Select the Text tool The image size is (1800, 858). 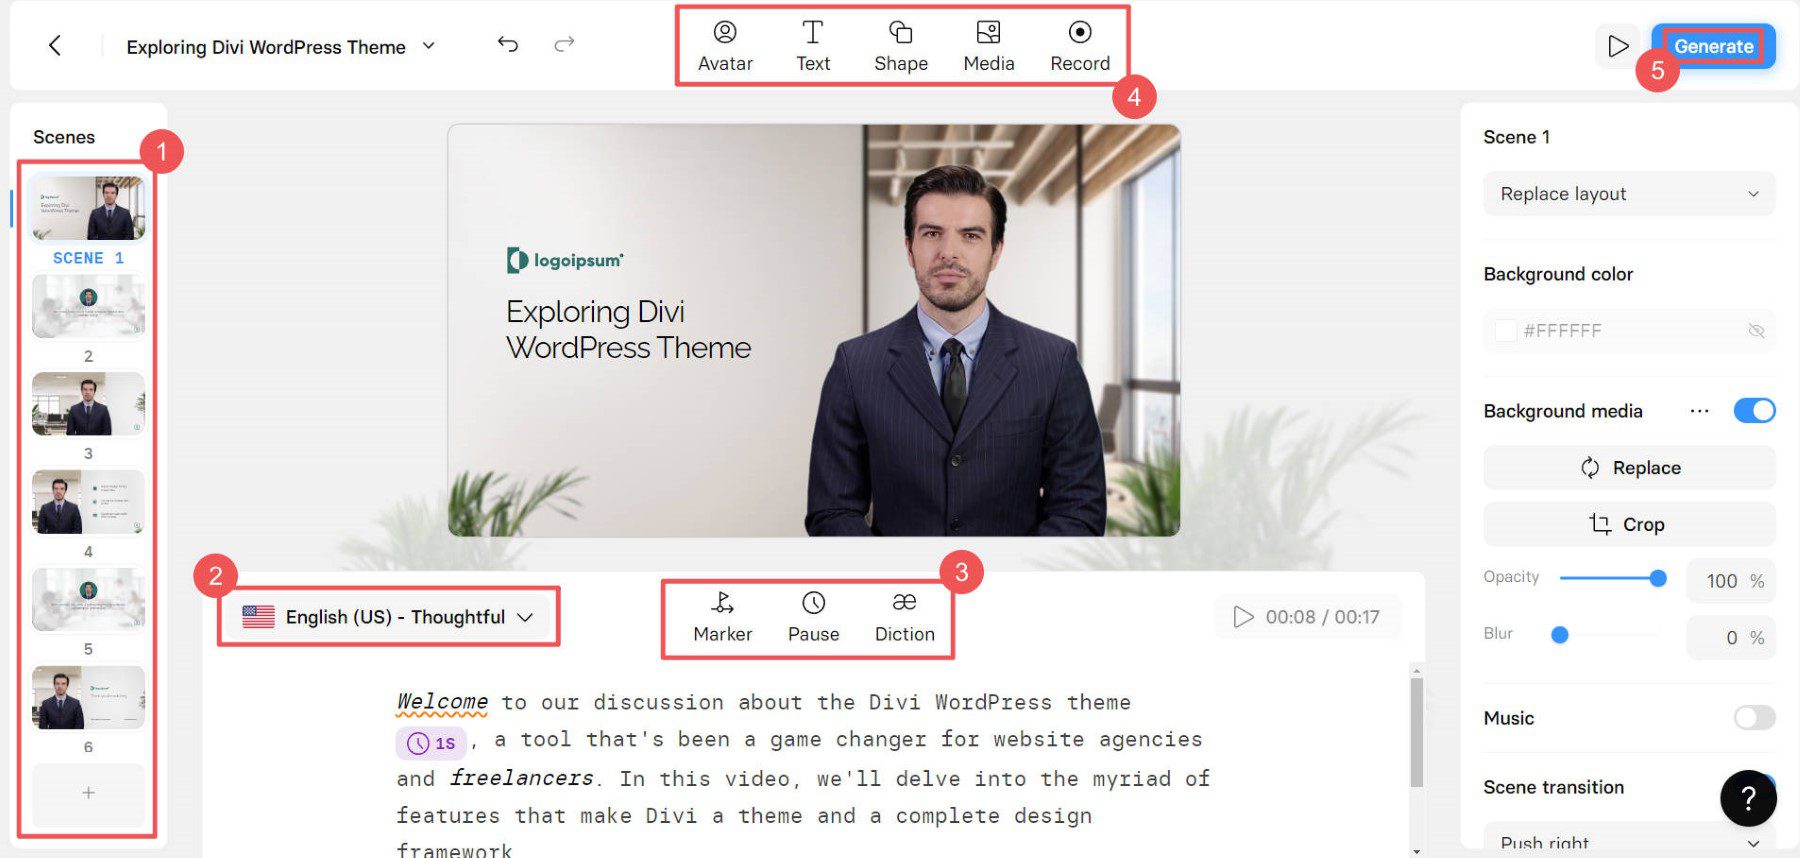click(x=813, y=46)
